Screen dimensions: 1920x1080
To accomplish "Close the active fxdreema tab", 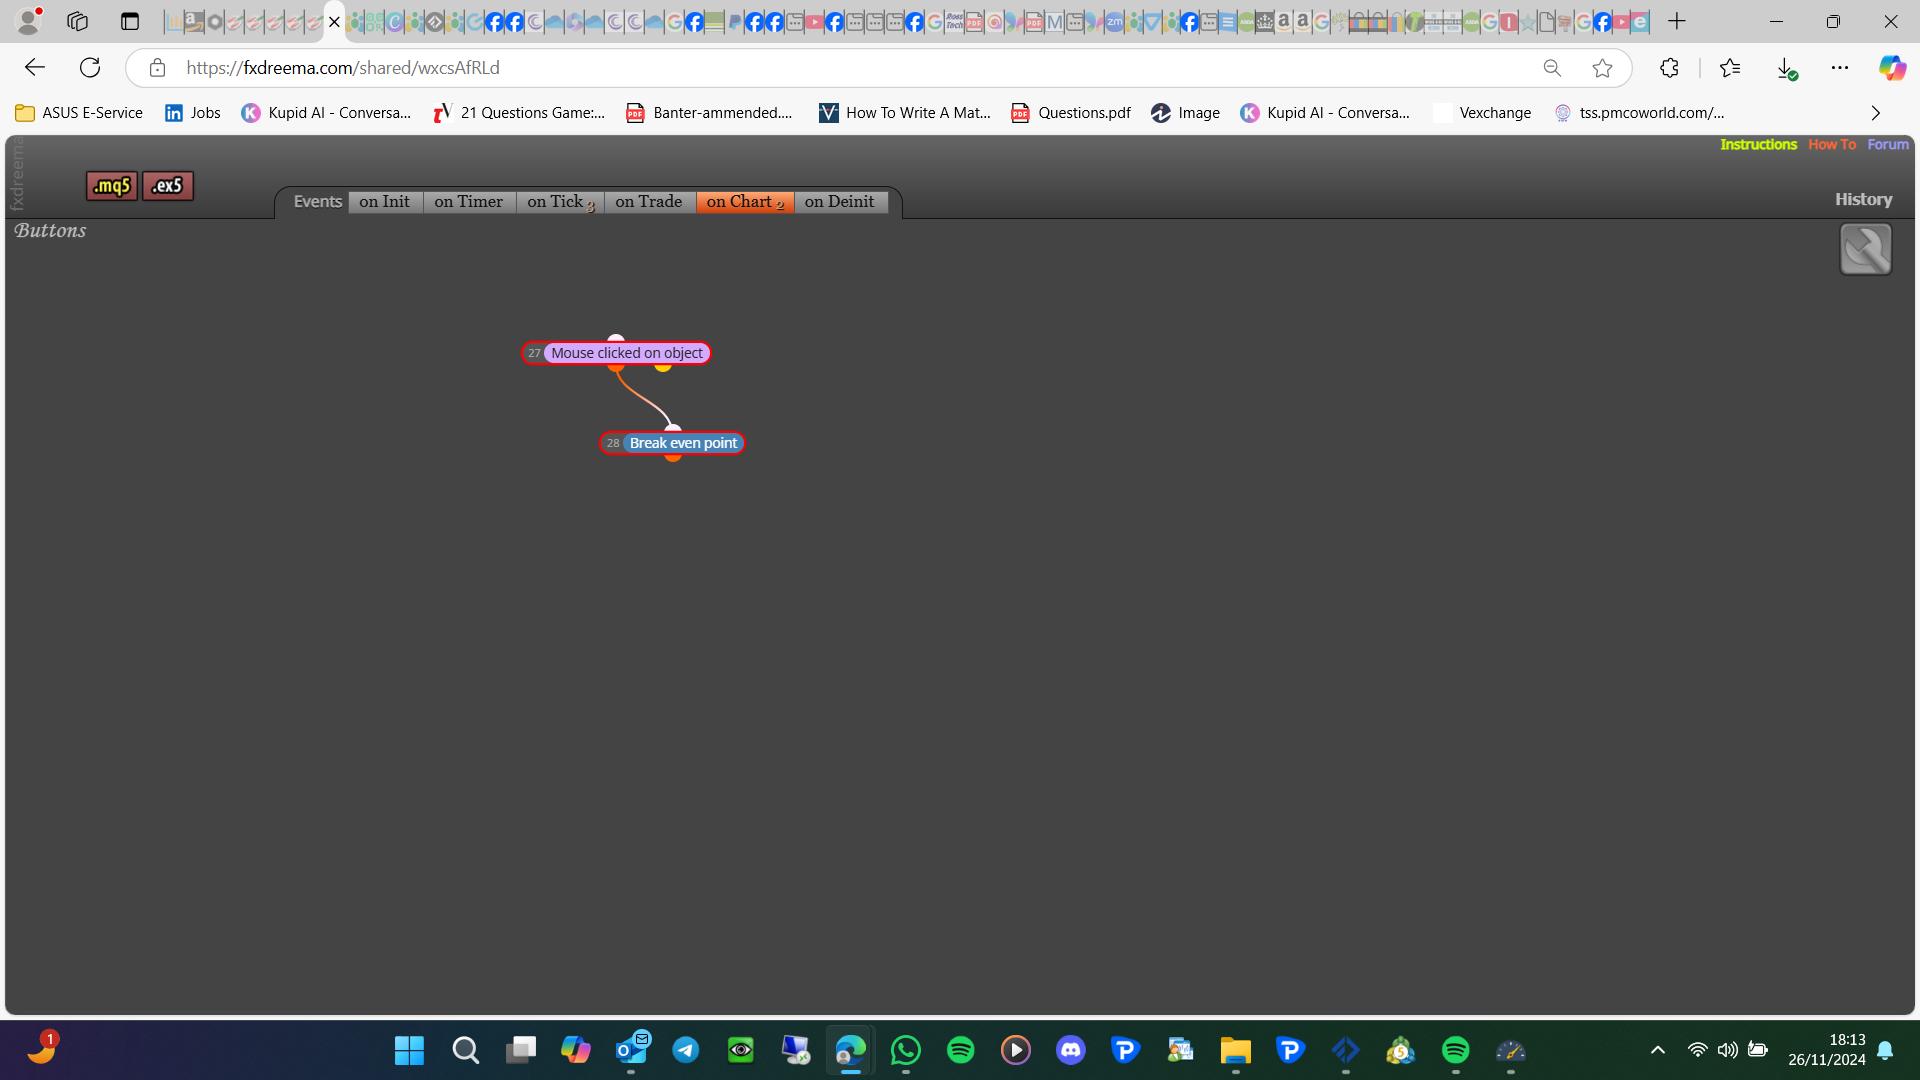I will 334,21.
